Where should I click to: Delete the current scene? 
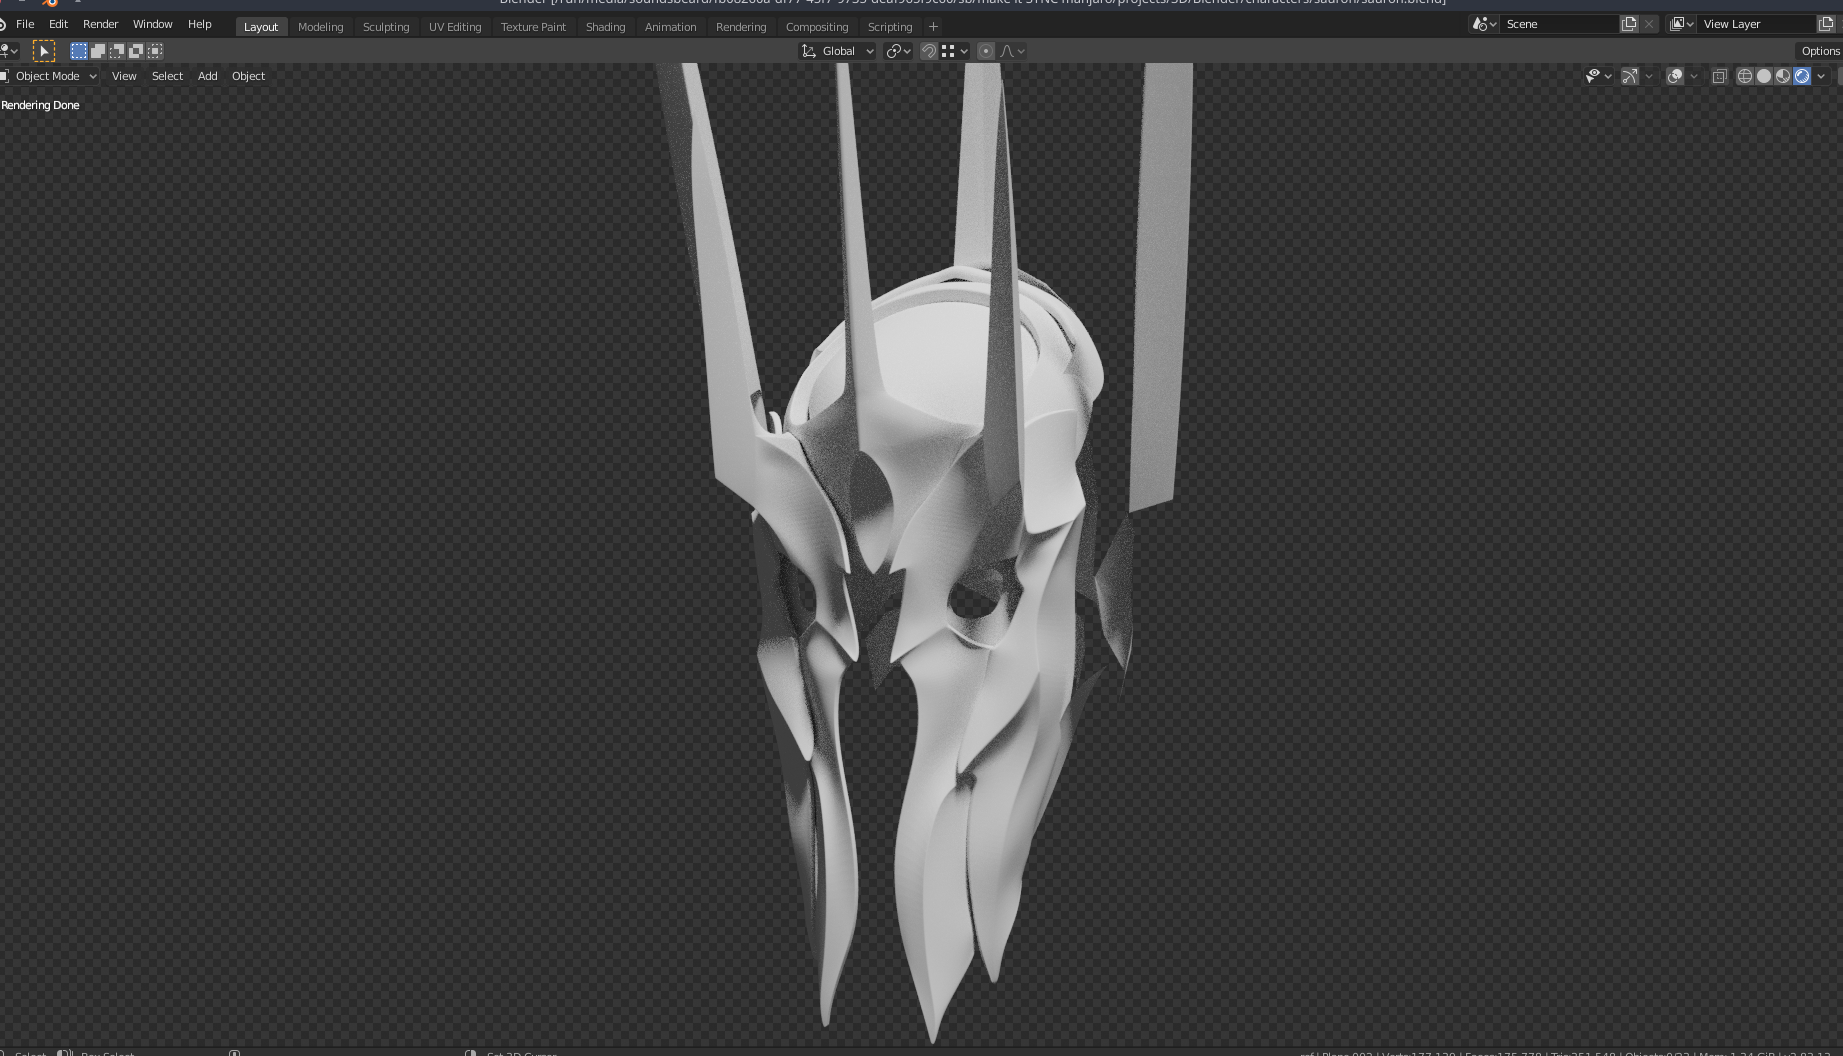point(1649,24)
